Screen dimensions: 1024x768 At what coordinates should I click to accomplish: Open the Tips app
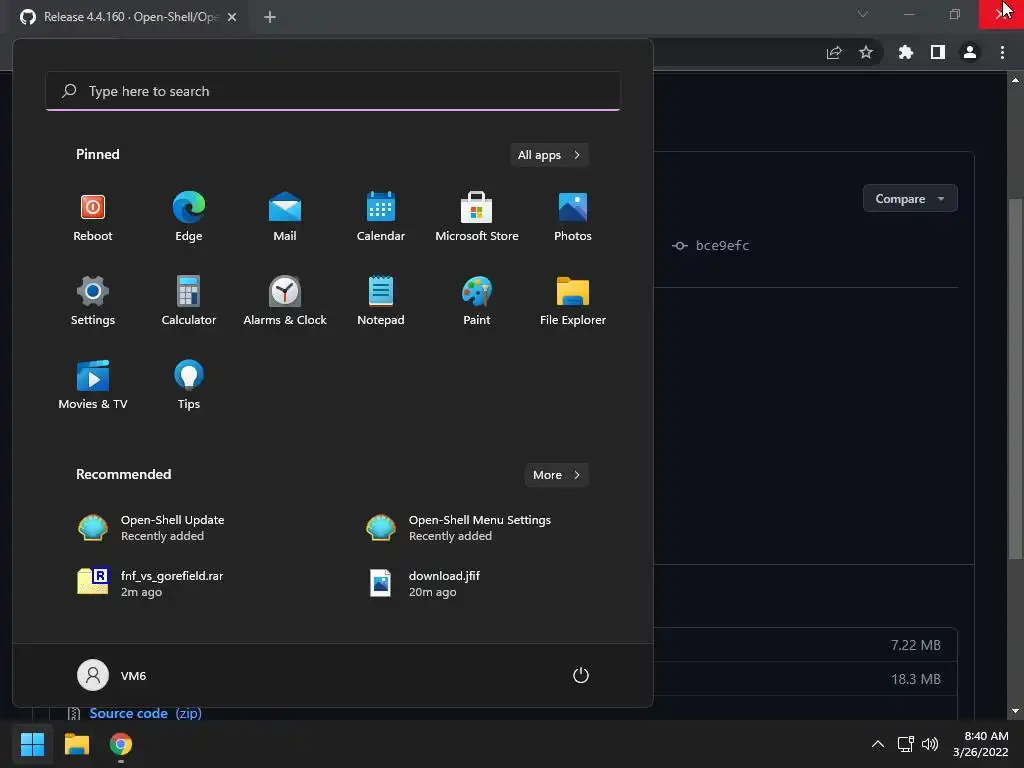[188, 385]
